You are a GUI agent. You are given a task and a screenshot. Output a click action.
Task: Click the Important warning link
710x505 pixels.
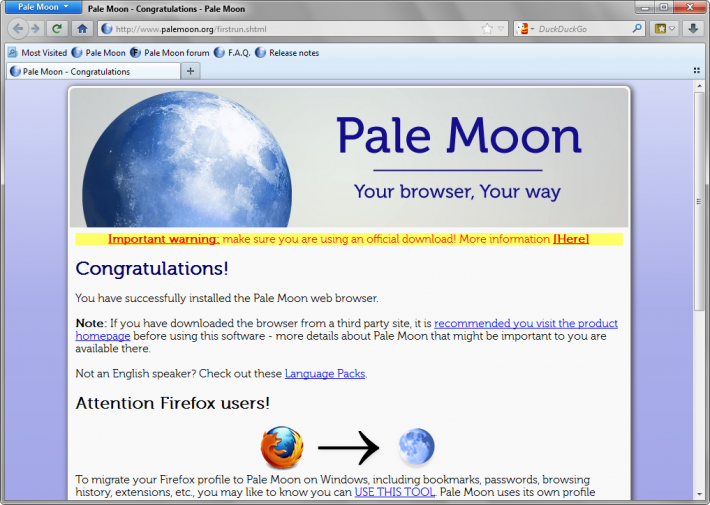[163, 239]
